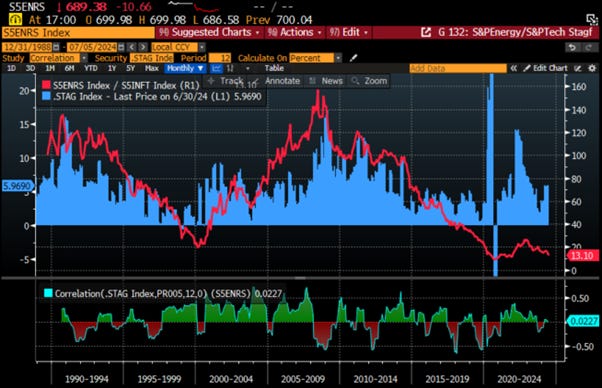Screen dimensions: 602x388
Task: Select the 3D range tab
Action: tap(30, 68)
